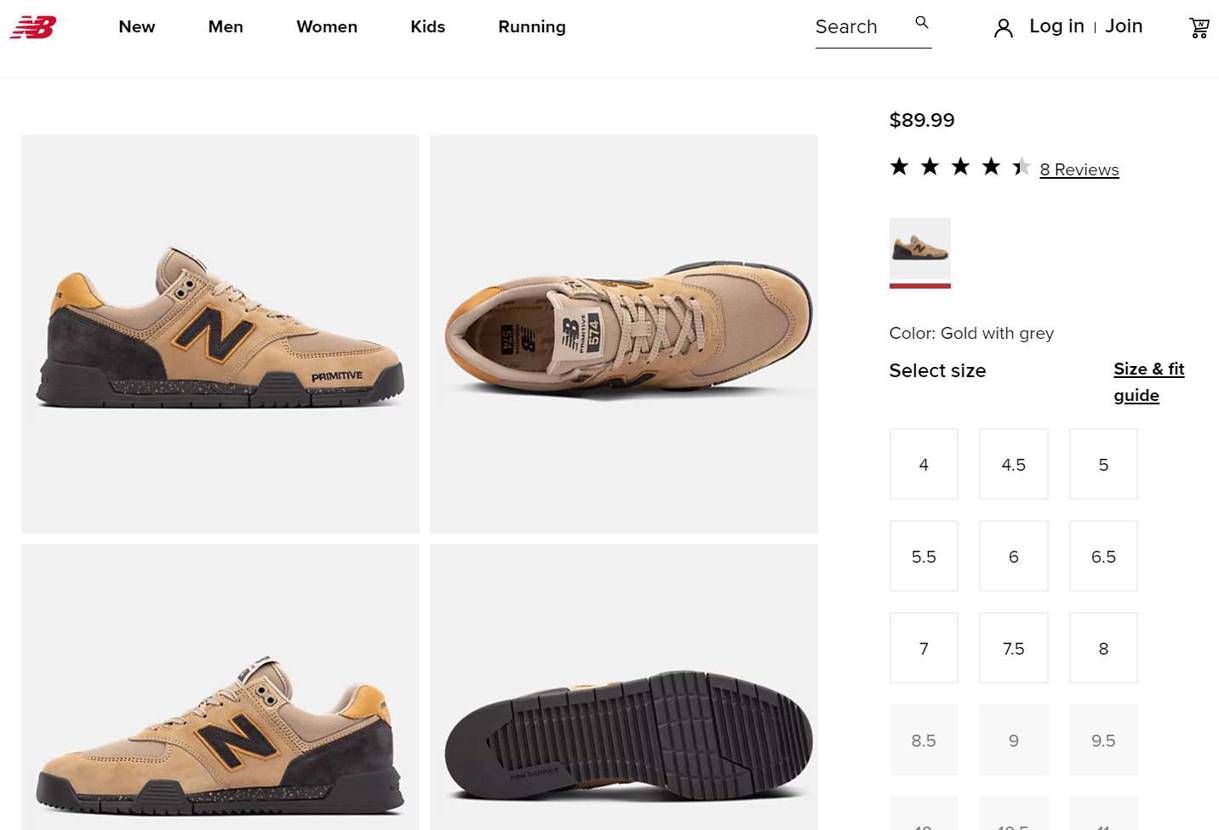
Task: Select shoe size 6.5
Action: [1103, 556]
